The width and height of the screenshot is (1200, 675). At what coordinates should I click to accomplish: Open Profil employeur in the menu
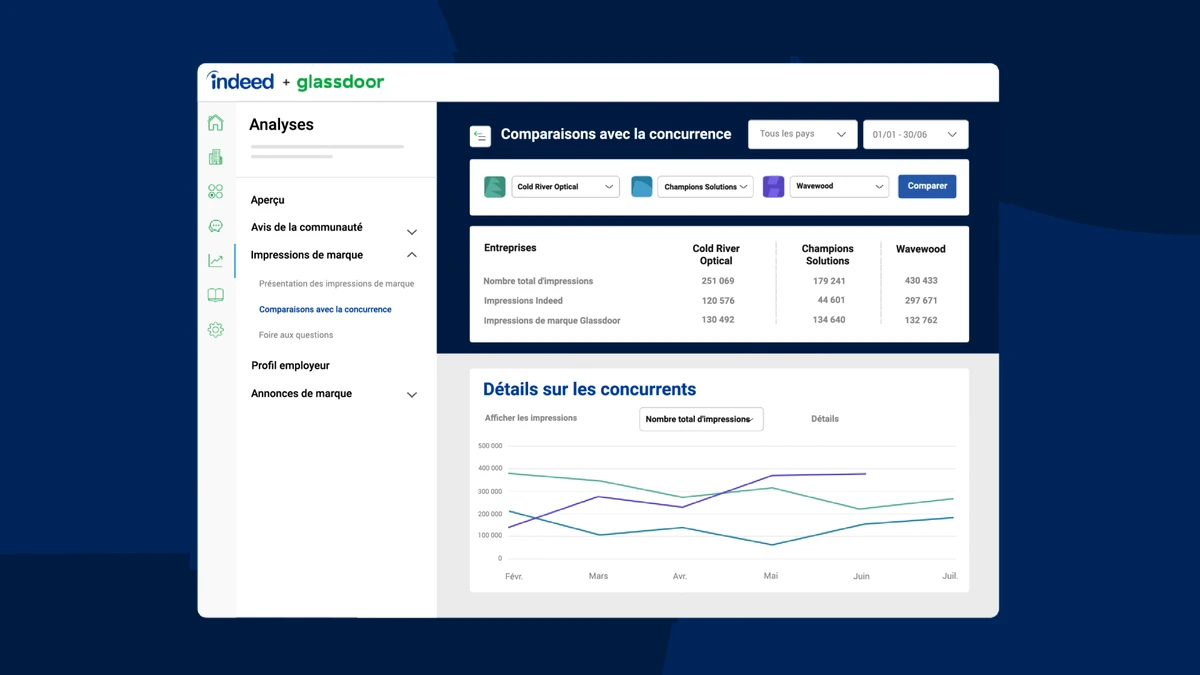290,366
